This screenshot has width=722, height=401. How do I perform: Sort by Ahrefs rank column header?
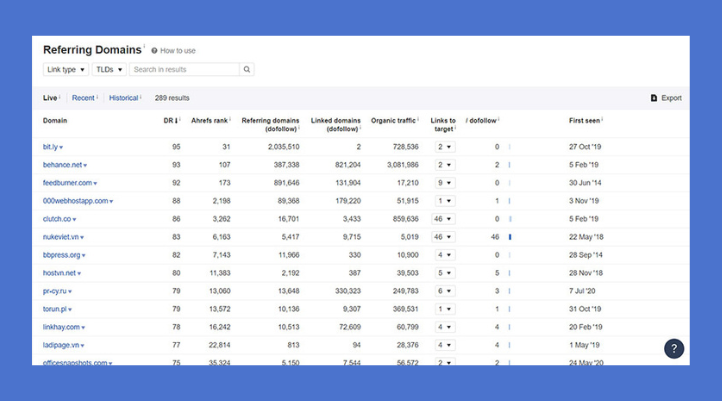pyautogui.click(x=210, y=121)
